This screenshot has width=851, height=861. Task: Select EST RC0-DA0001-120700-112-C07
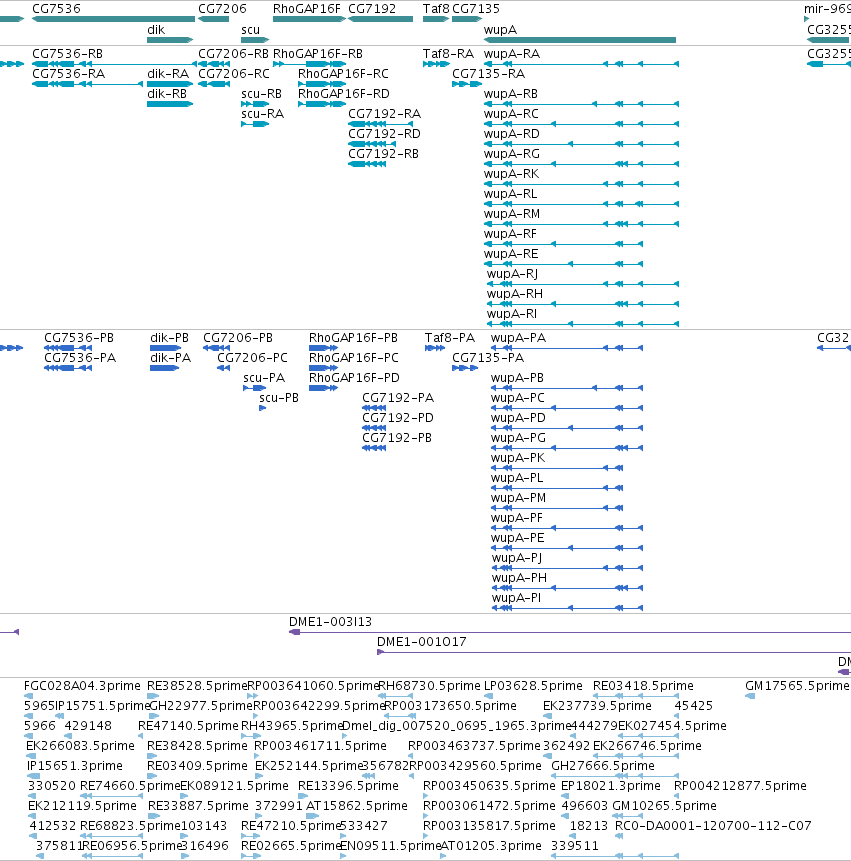click(x=713, y=826)
